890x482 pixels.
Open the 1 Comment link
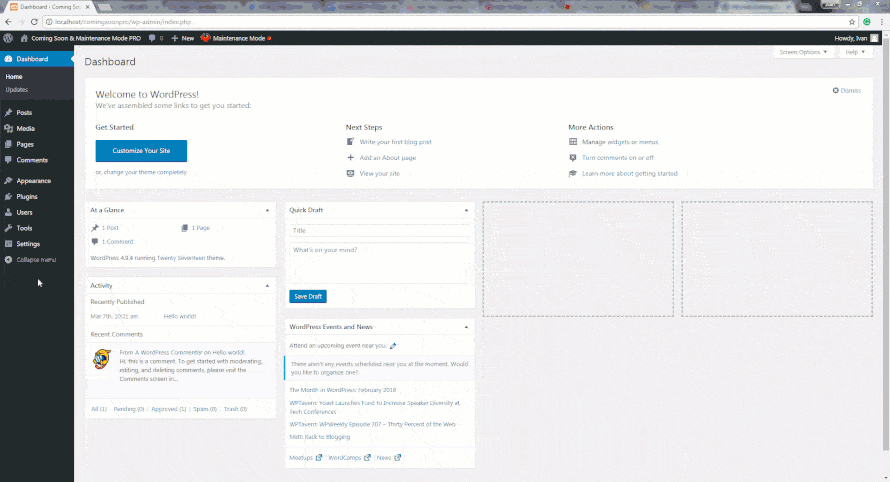[x=112, y=242]
